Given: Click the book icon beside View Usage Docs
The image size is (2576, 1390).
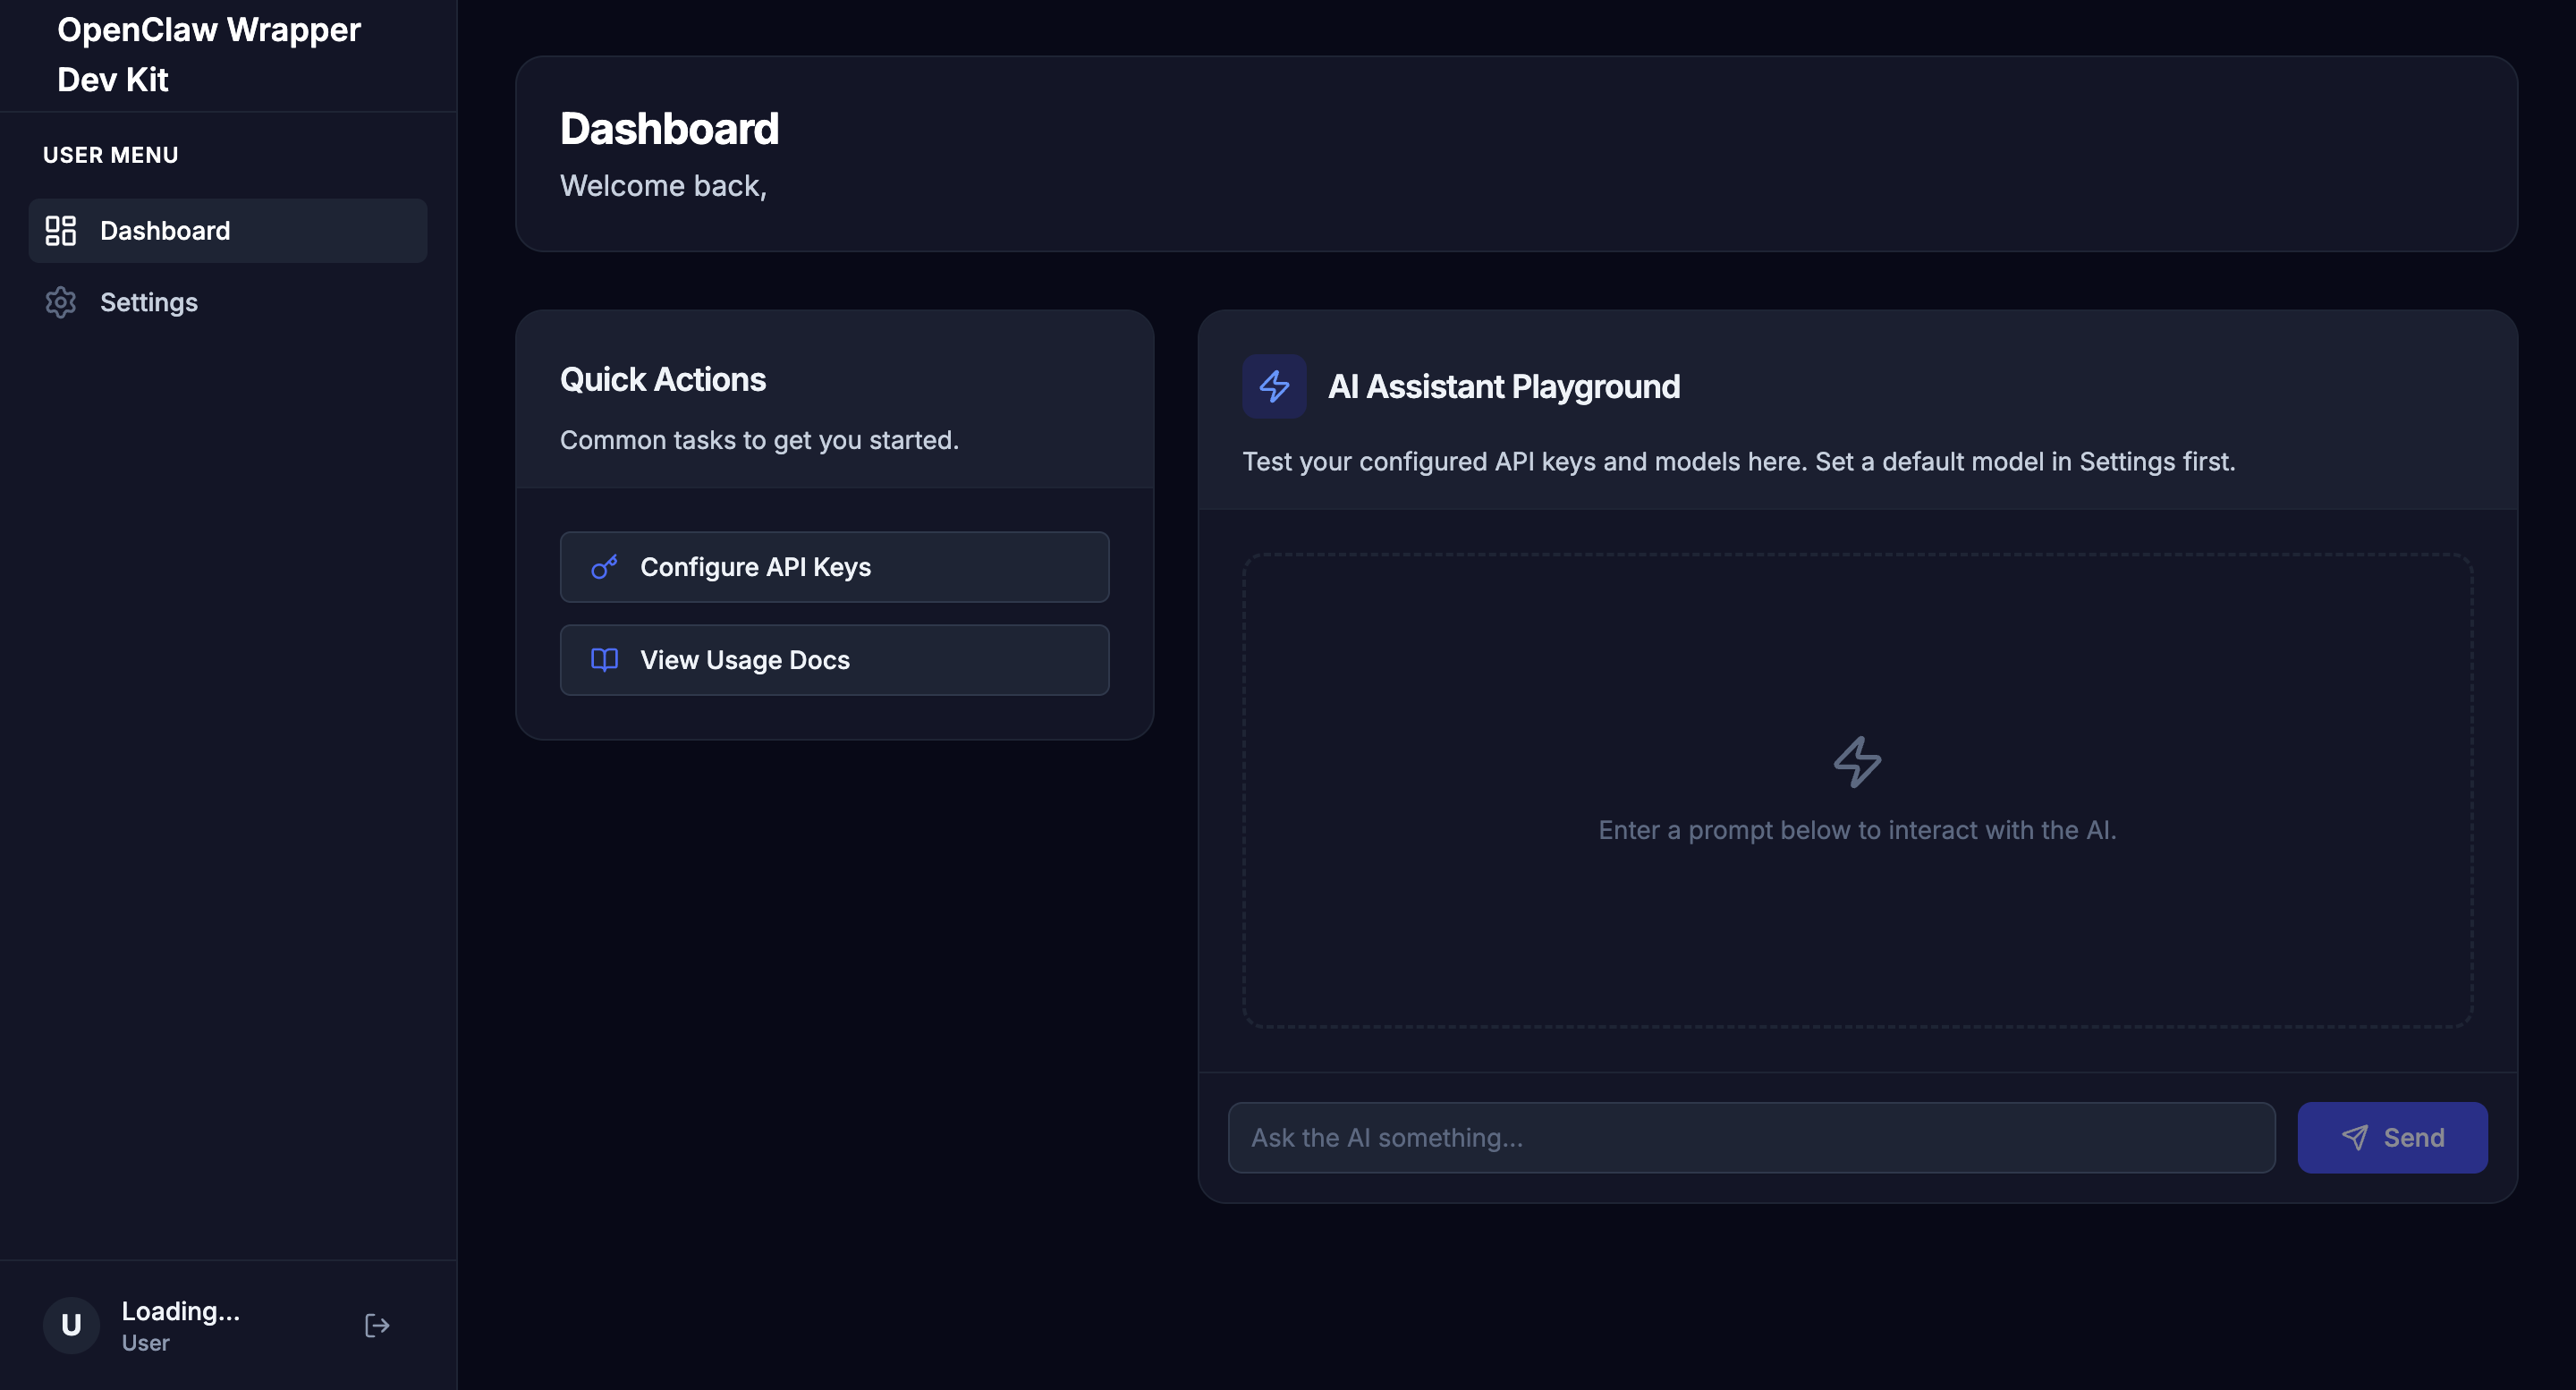Looking at the screenshot, I should click(604, 660).
